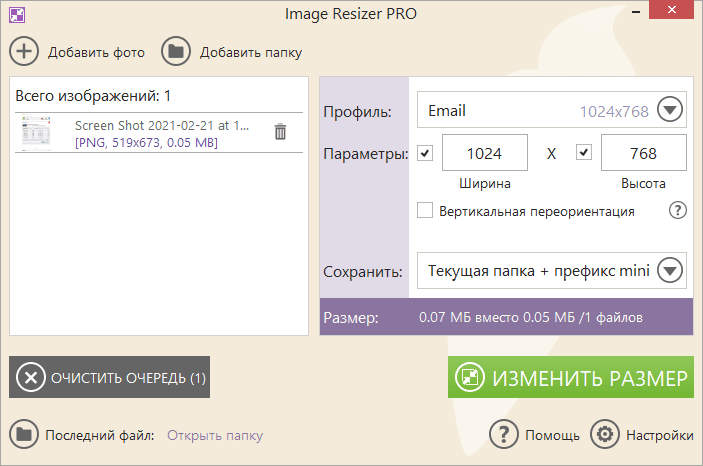Click the app icon in the title bar
This screenshot has width=703, height=466.
tap(13, 14)
